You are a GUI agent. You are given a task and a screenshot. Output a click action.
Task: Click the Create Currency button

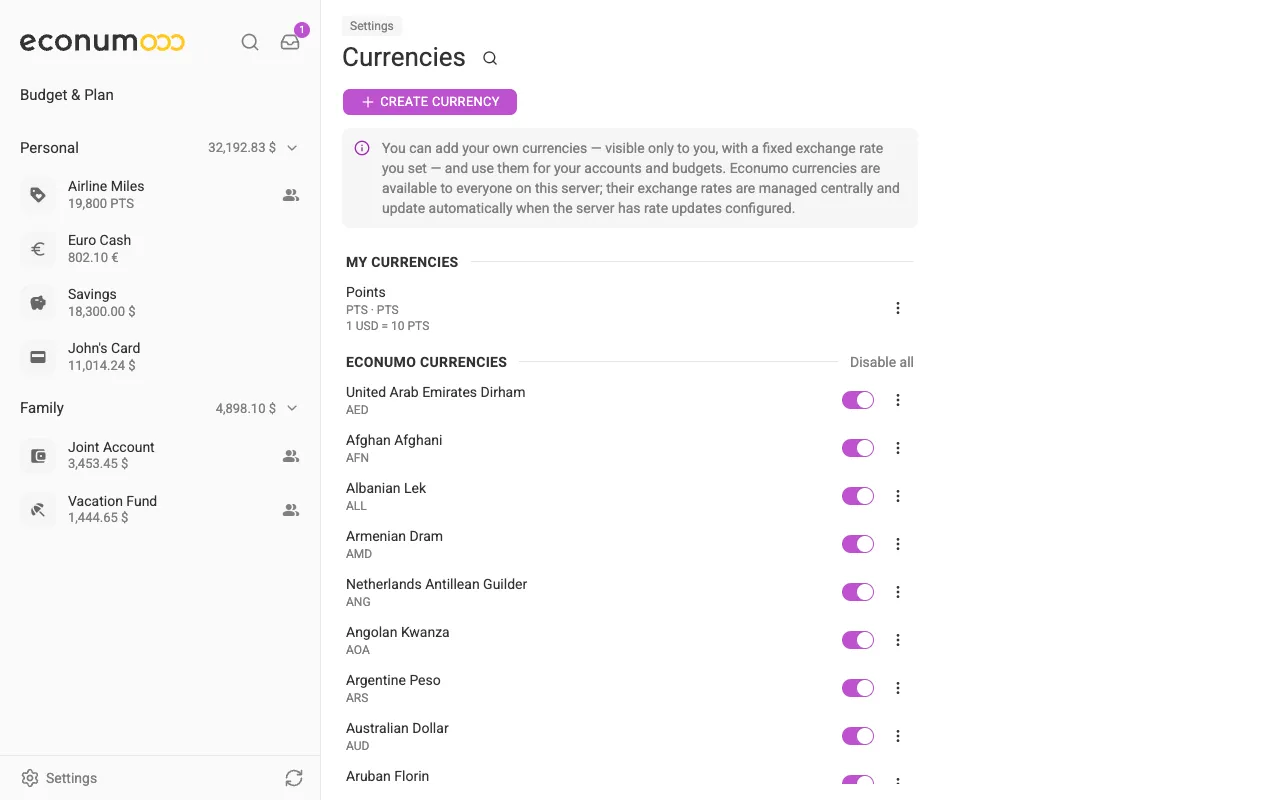430,102
